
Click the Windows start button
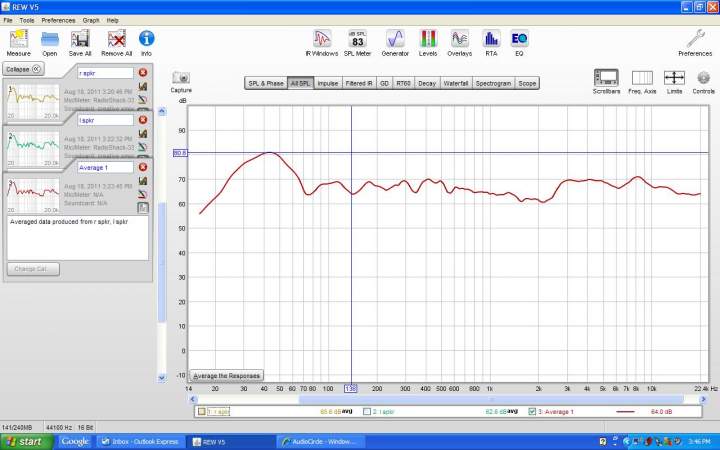(27, 442)
